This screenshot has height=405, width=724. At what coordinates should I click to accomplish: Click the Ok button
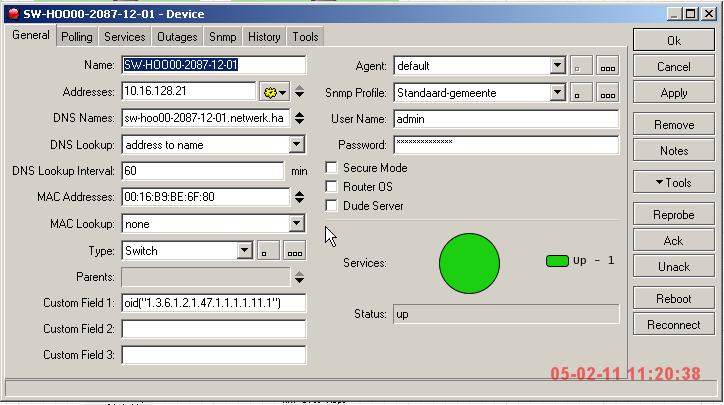click(674, 40)
